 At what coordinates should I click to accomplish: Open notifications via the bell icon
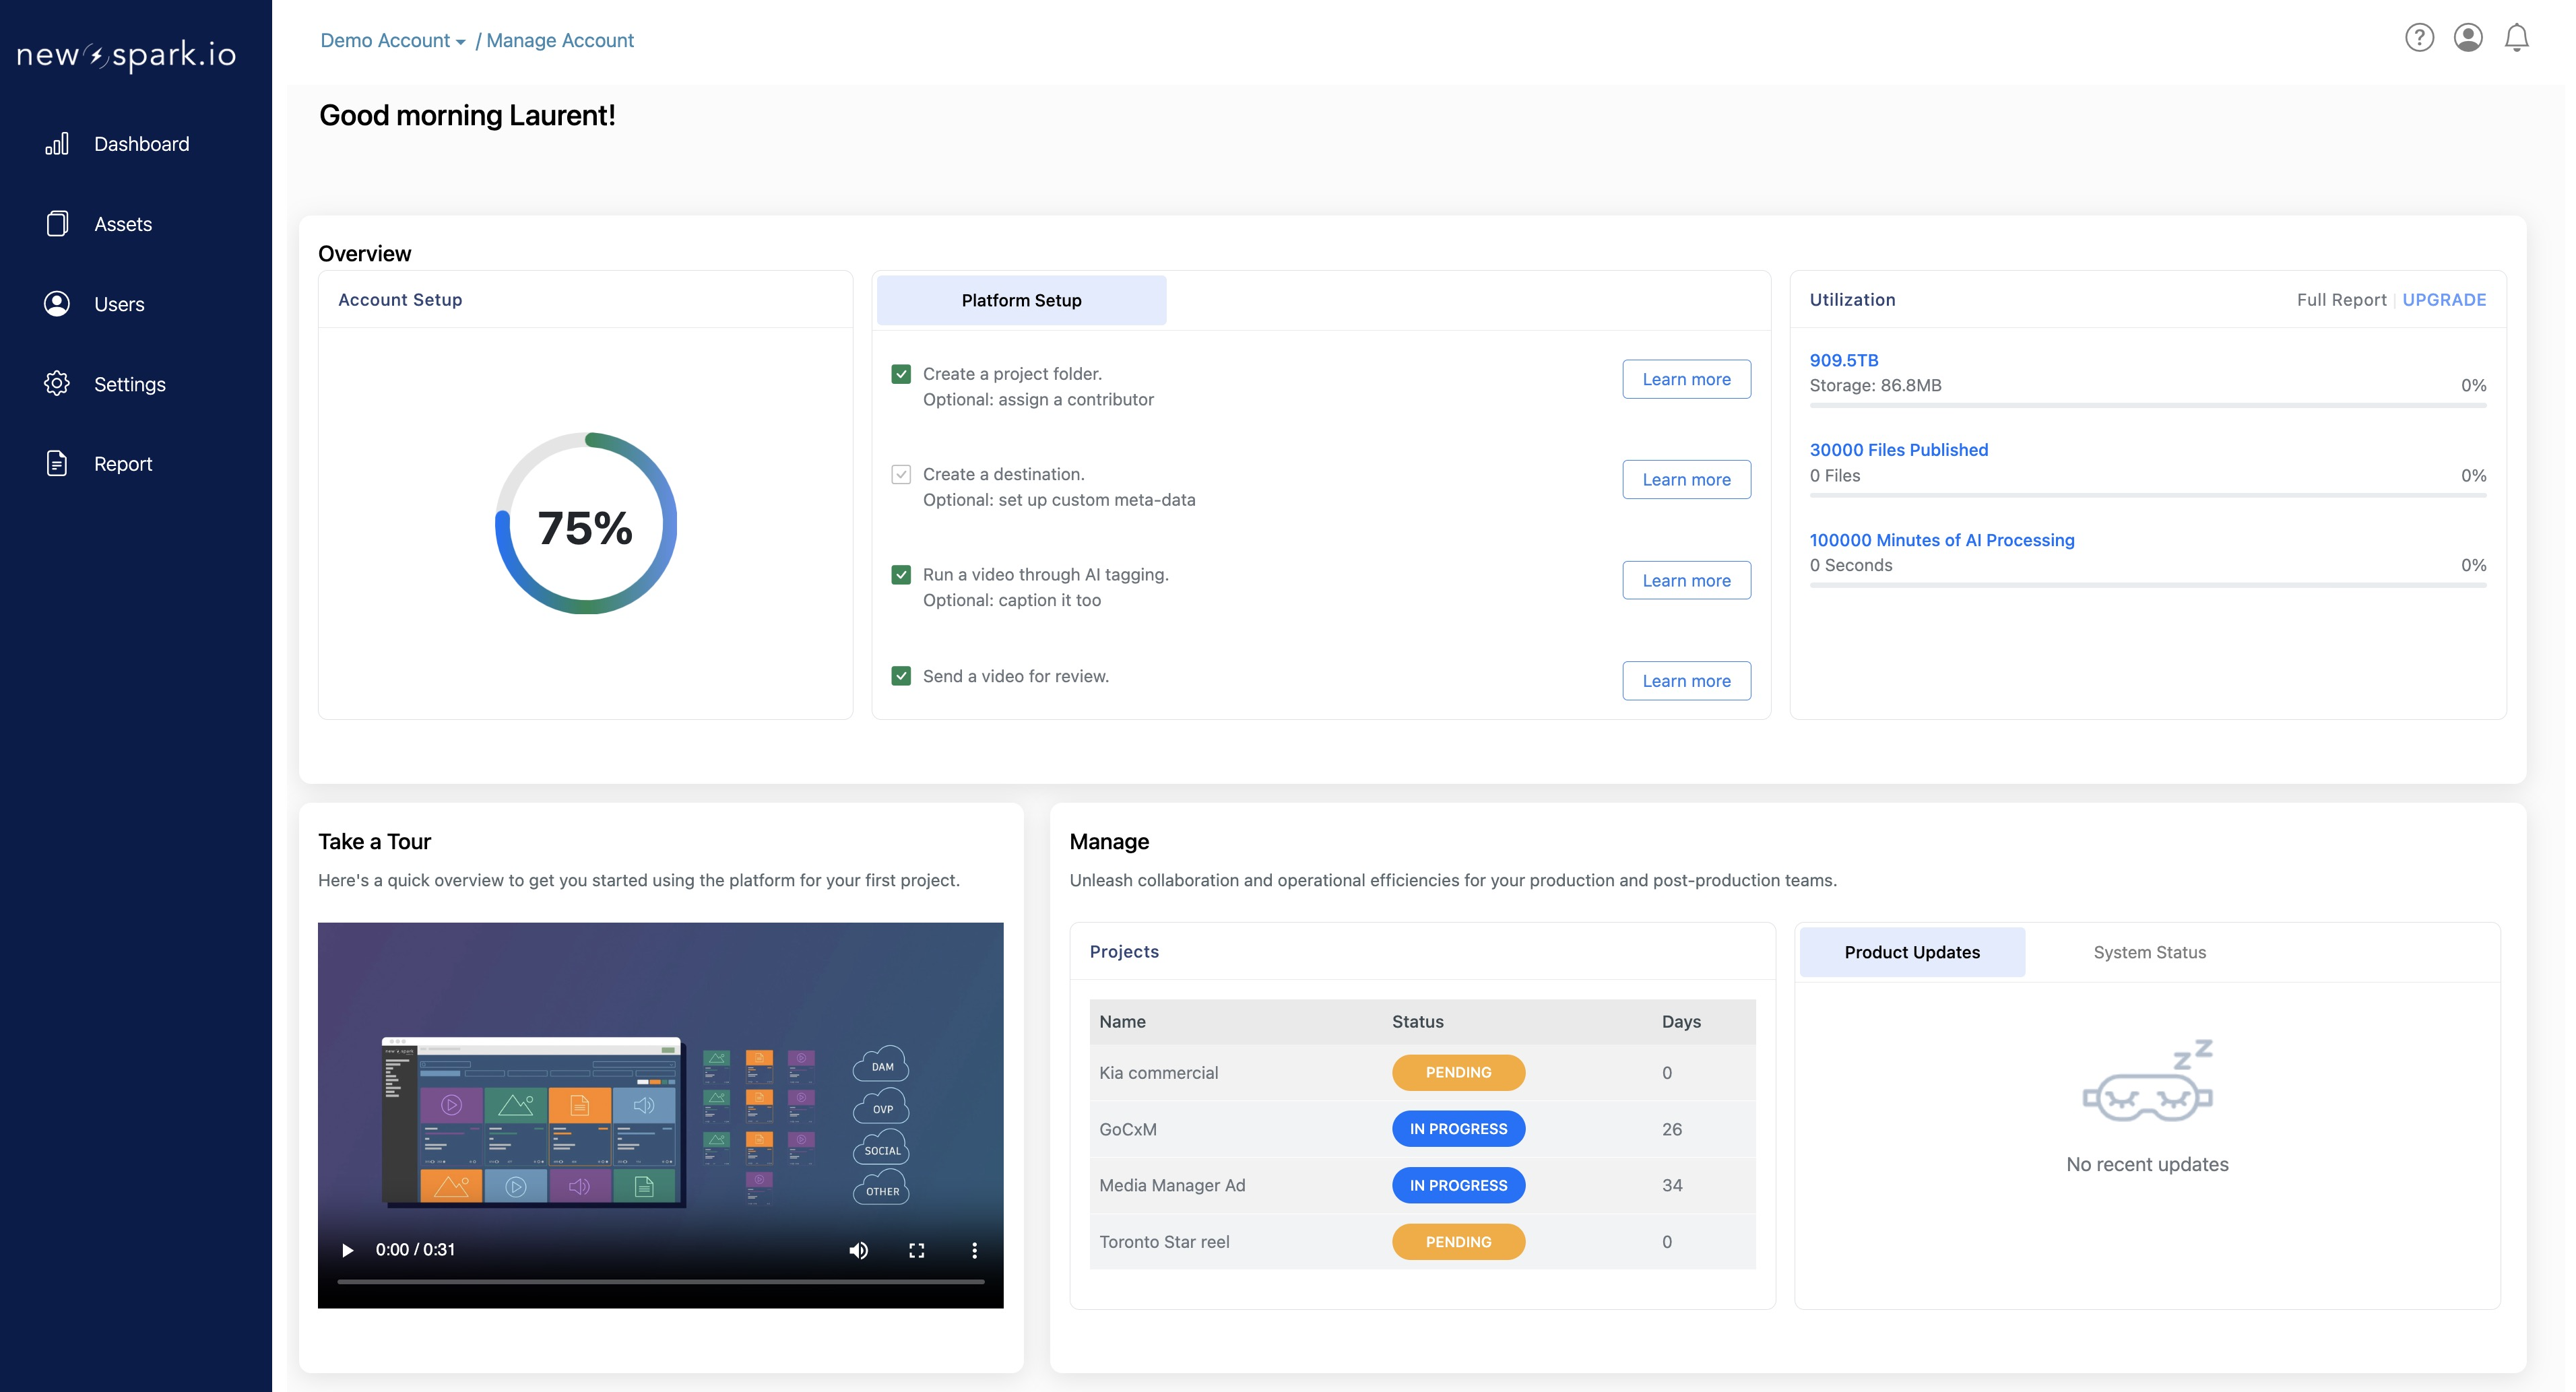click(2517, 37)
